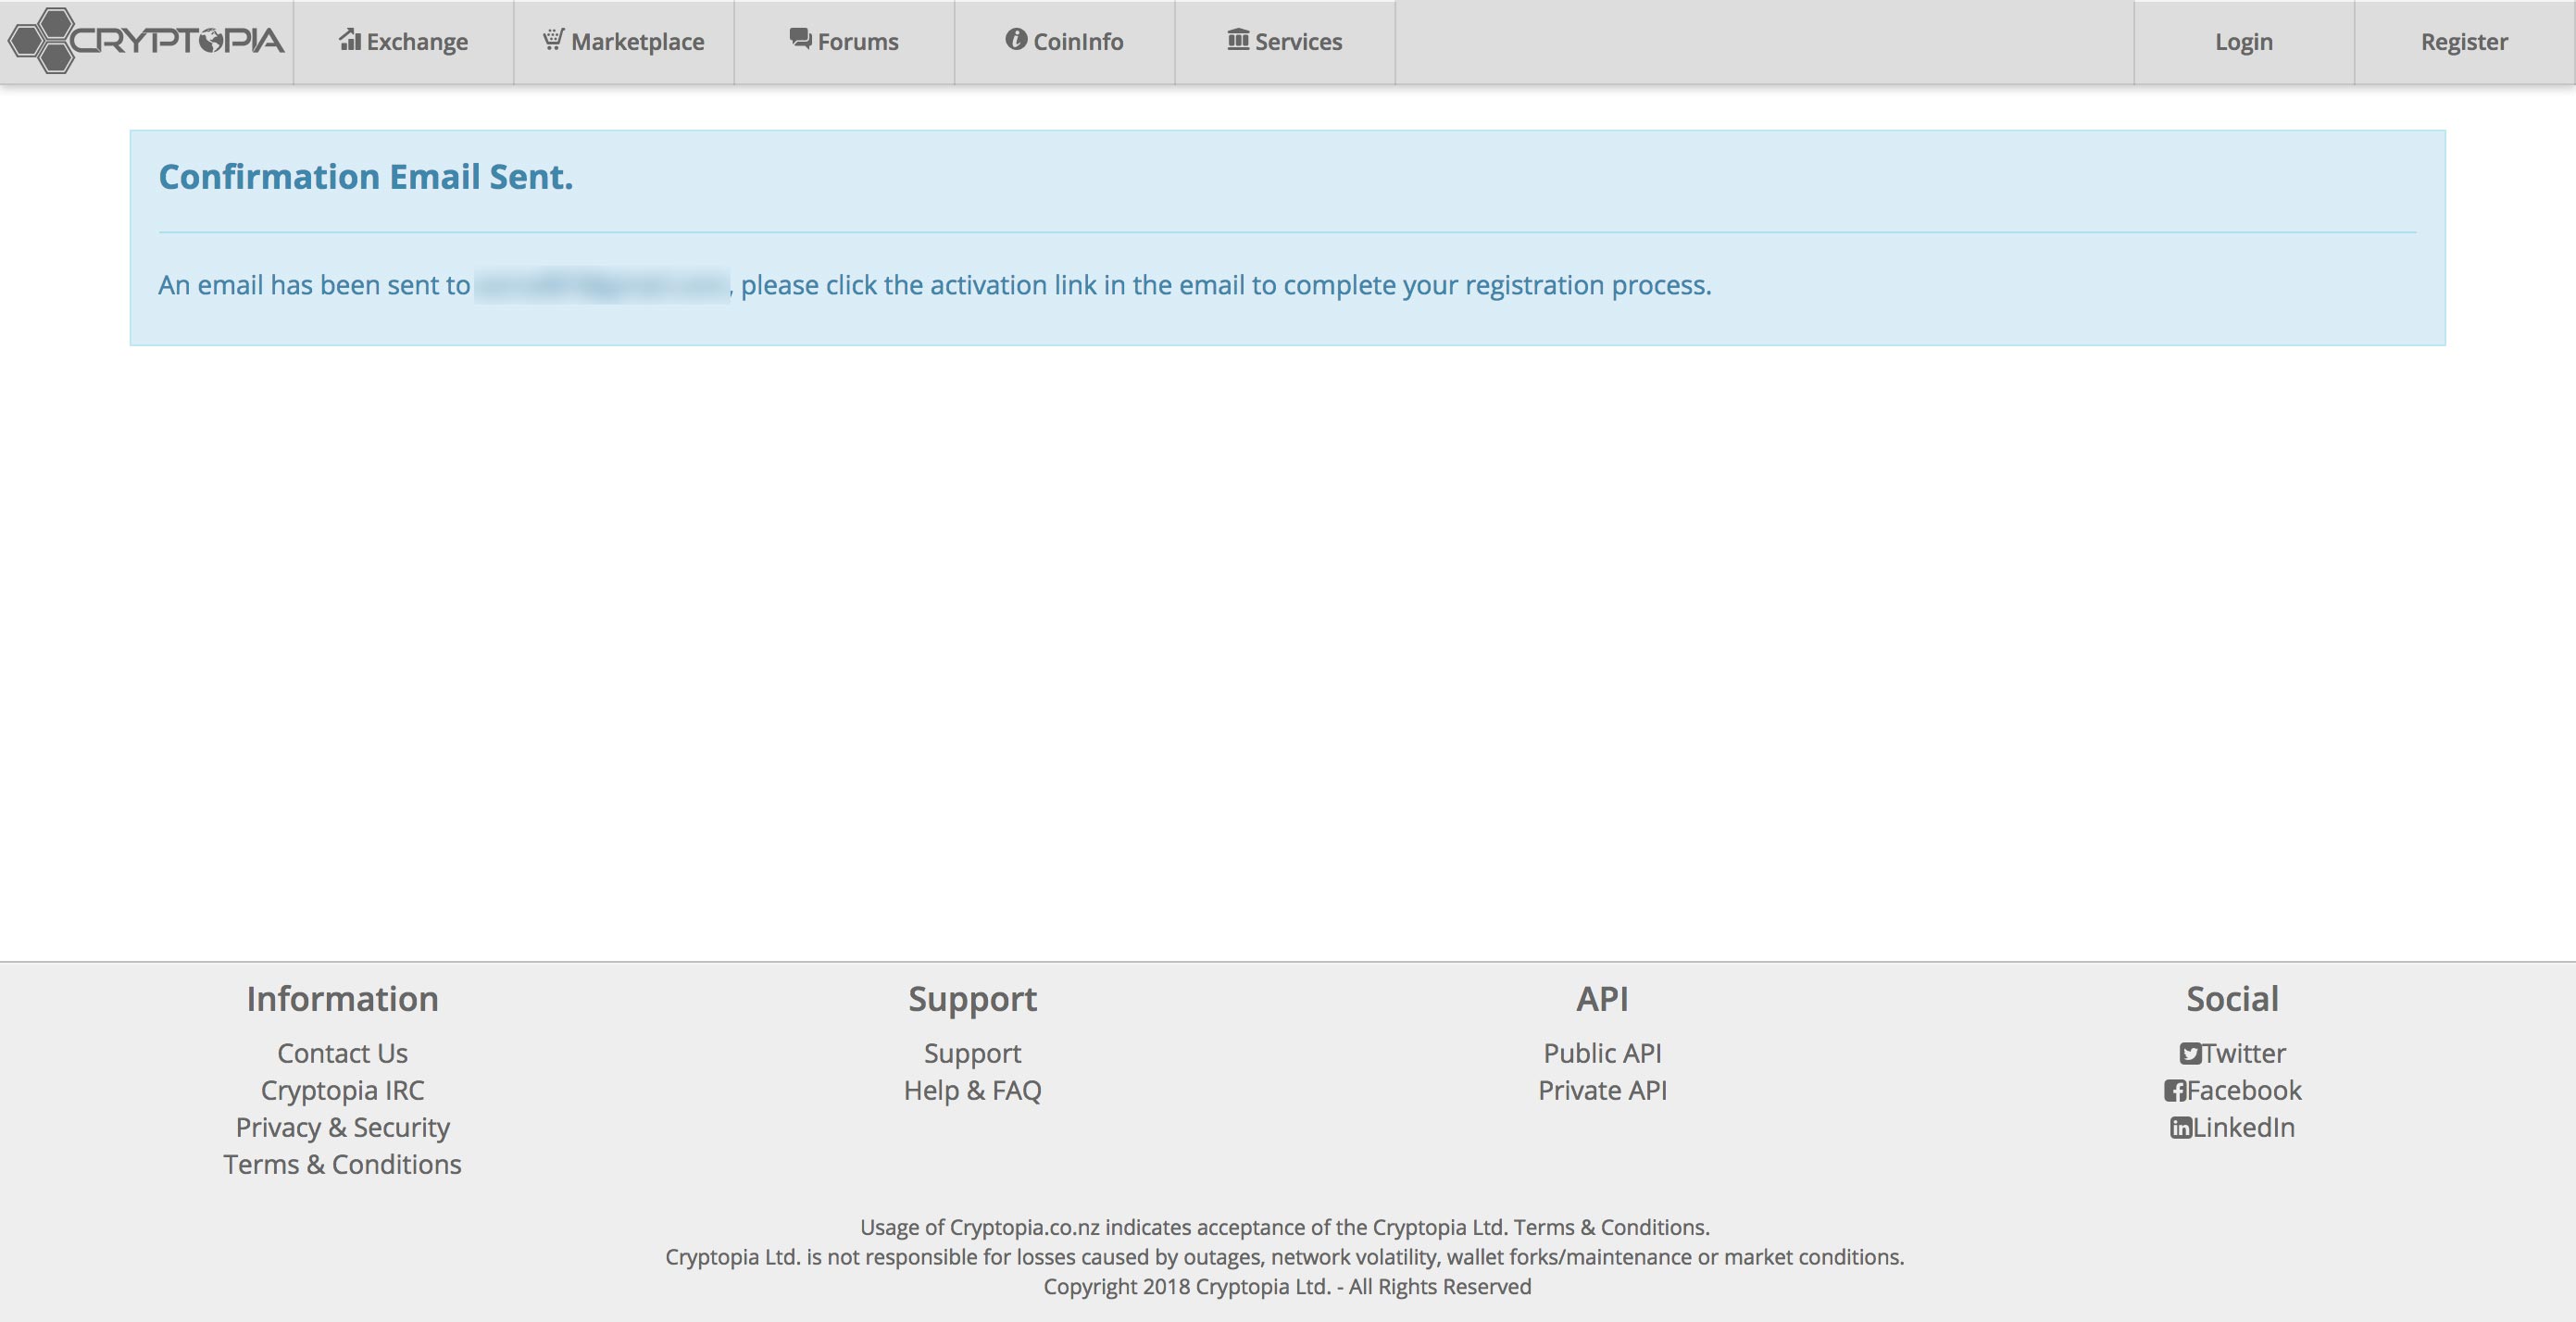Open the Contact Us link

click(x=342, y=1053)
